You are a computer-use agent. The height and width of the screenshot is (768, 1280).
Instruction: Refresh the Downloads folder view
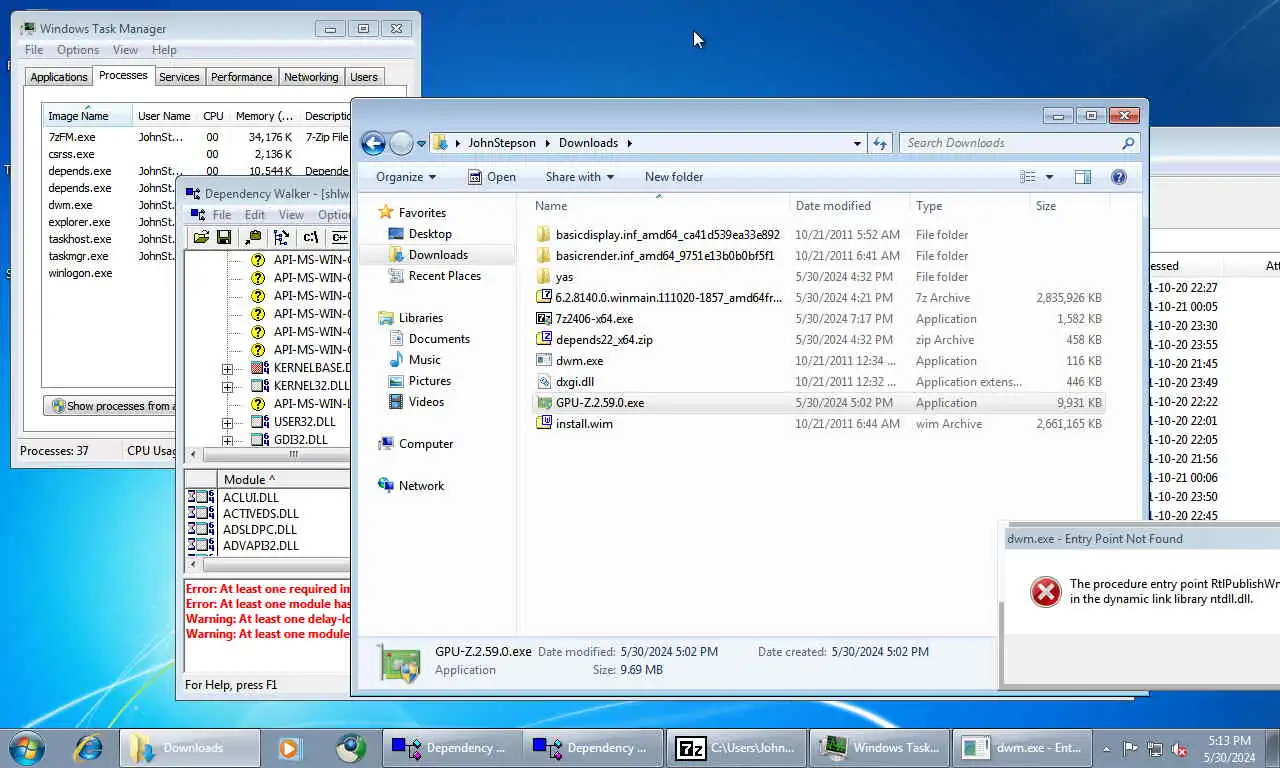[880, 143]
